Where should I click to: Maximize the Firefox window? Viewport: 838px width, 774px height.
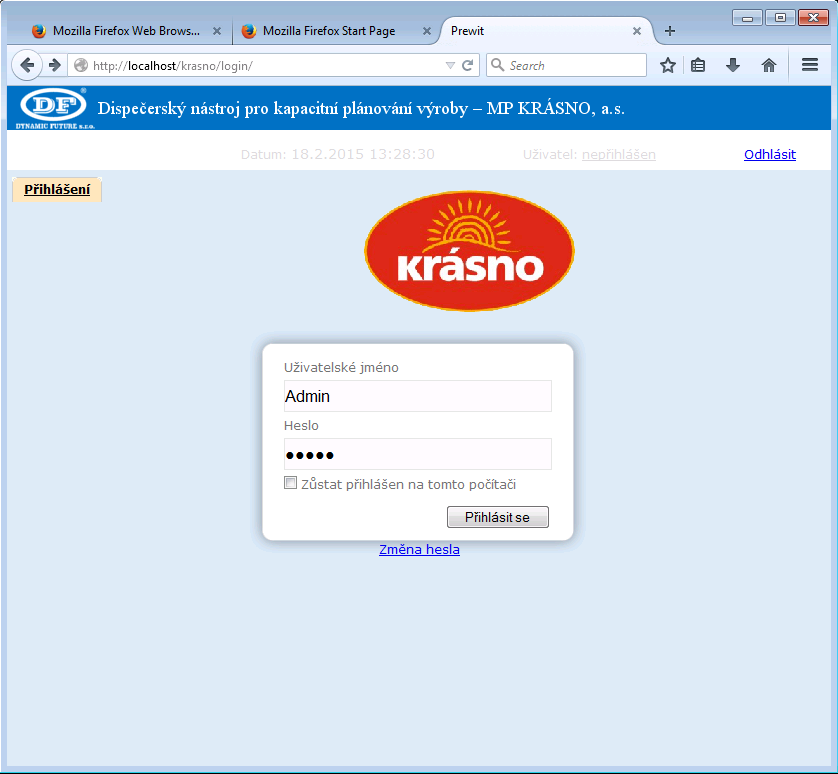780,18
